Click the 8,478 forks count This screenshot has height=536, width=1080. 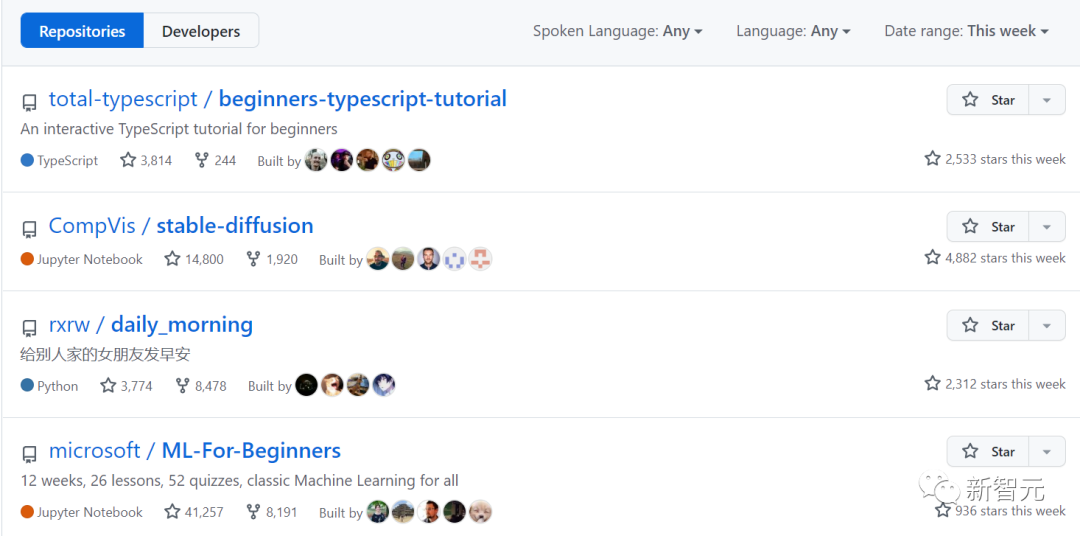[x=201, y=386]
